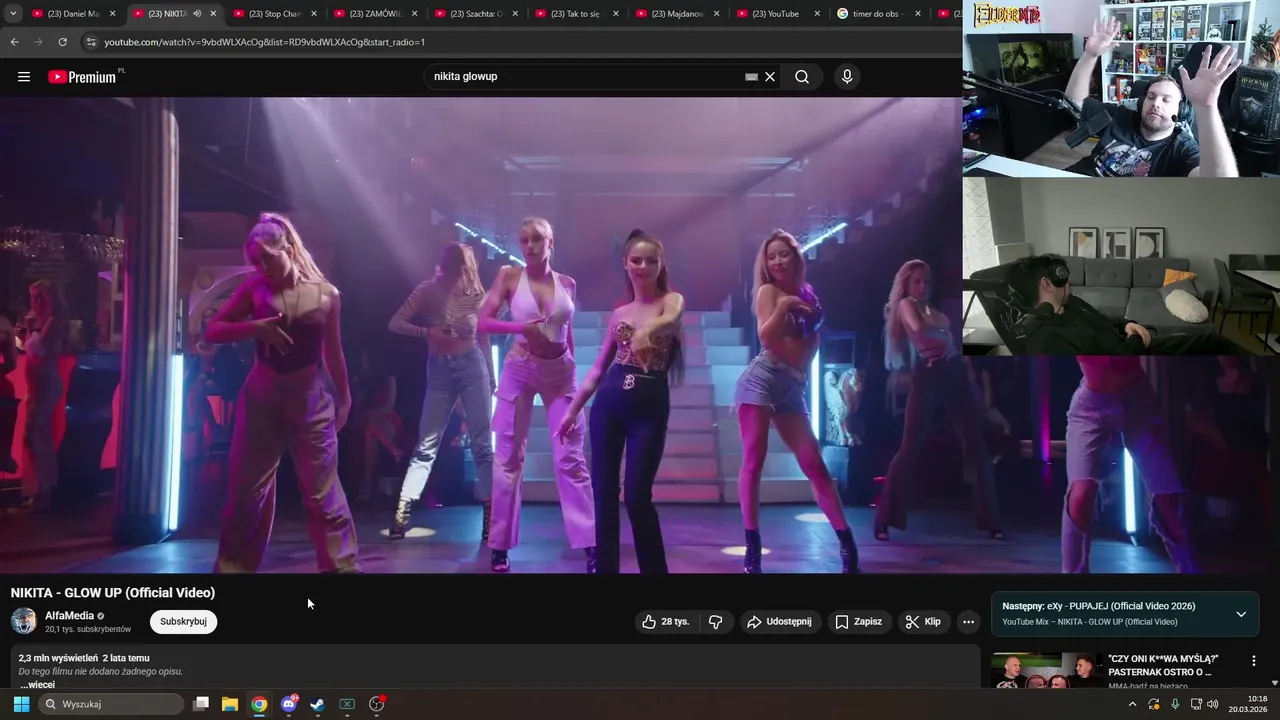Click the Wyszukaj taskbar search box
Screen dimensions: 1280x720
[x=111, y=704]
